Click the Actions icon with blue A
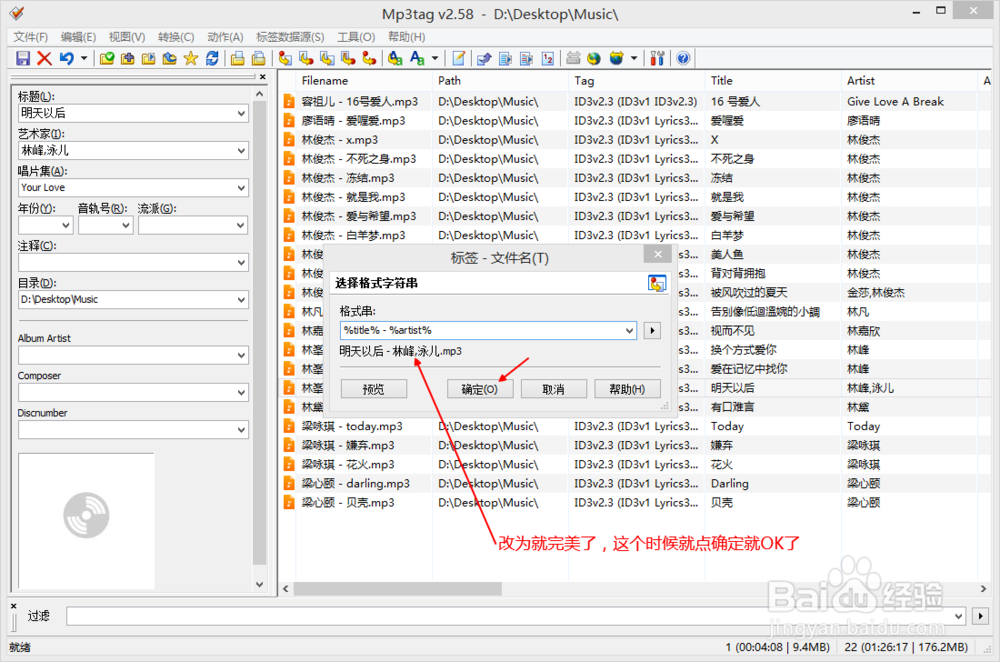 click(x=395, y=59)
